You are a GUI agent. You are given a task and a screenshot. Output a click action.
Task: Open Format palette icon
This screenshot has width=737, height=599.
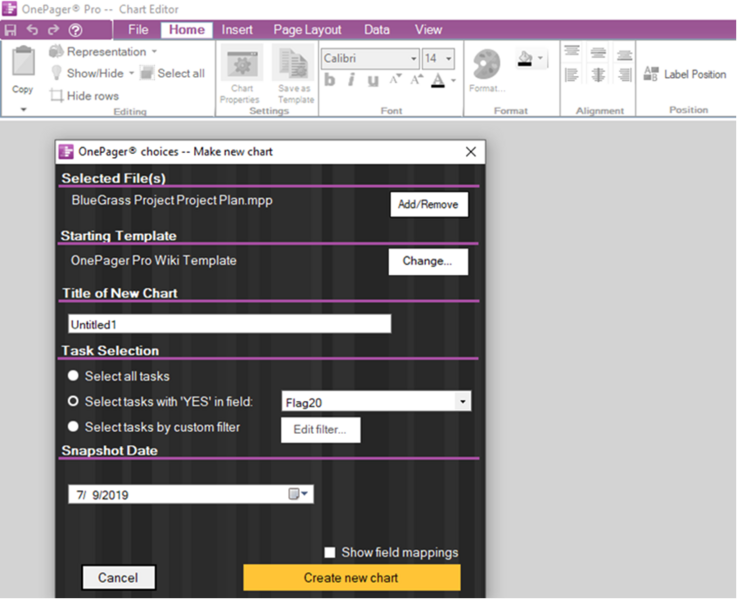486,64
